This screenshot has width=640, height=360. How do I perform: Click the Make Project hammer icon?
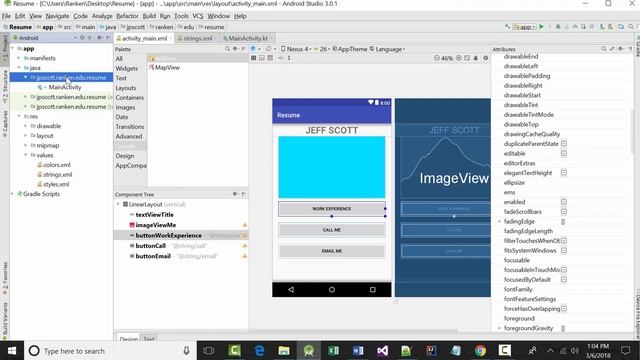507,27
